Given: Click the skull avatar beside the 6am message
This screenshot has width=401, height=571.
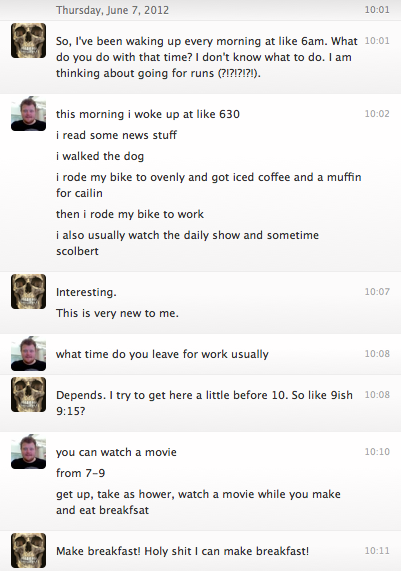Looking at the screenshot, I should [x=28, y=40].
